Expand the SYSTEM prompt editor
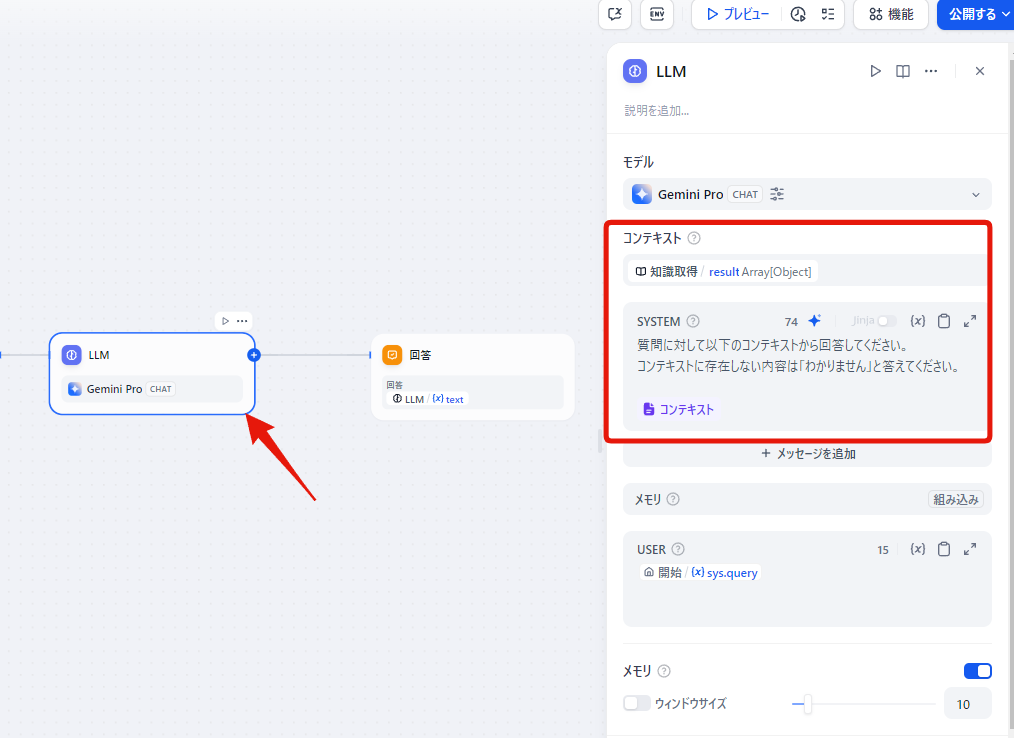The image size is (1014, 738). point(969,321)
